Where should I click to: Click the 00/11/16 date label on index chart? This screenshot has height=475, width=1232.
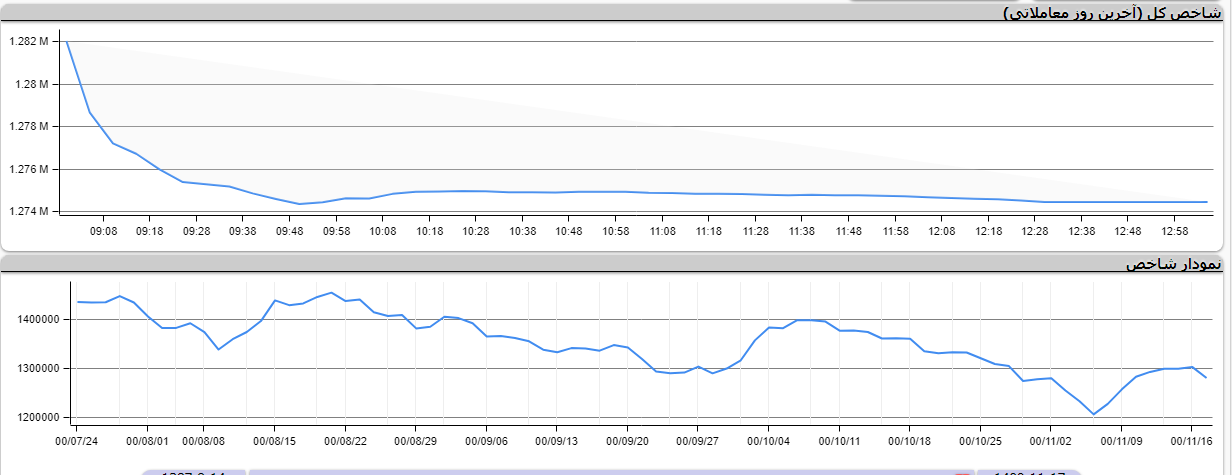coord(1192,440)
